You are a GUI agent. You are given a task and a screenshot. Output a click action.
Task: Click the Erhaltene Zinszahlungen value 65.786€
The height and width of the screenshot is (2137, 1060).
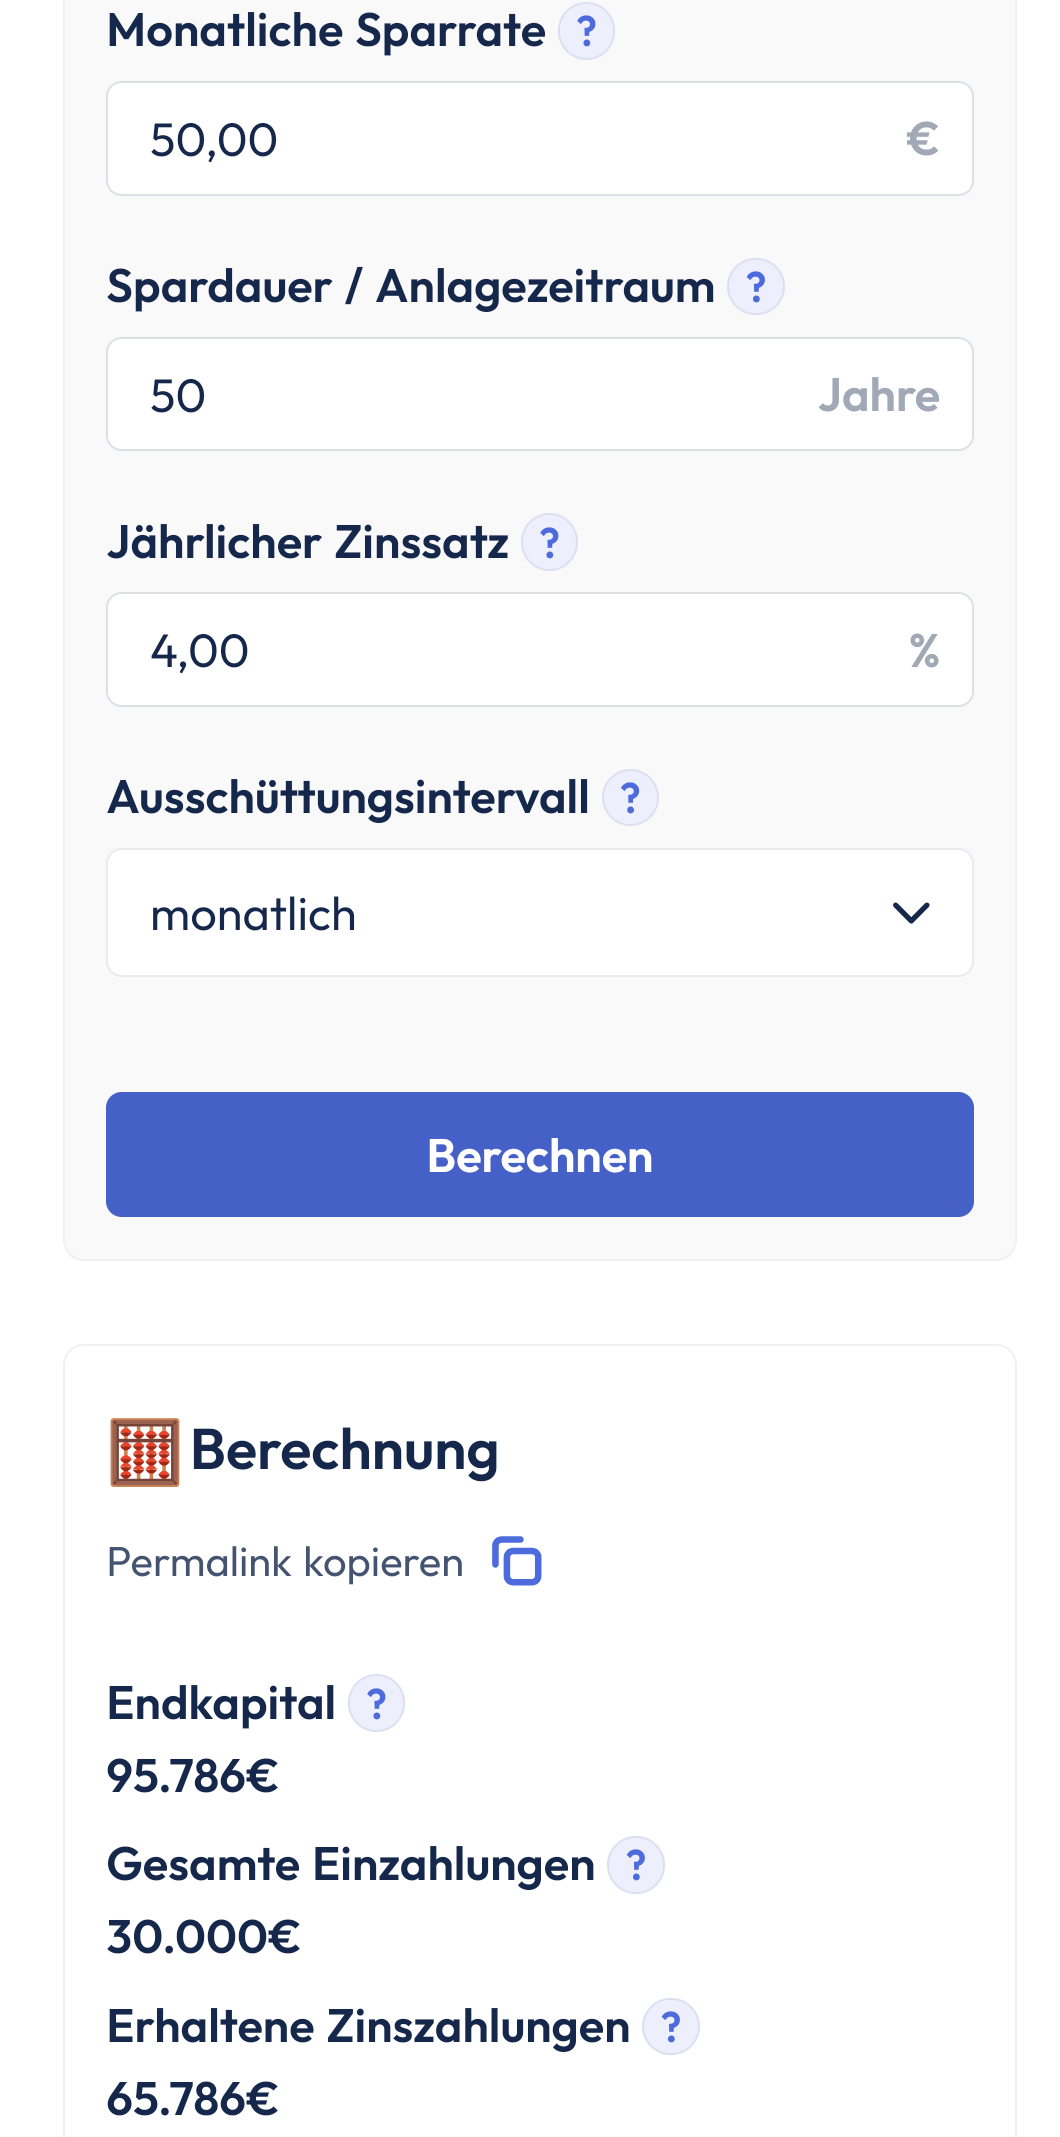[x=193, y=2099]
